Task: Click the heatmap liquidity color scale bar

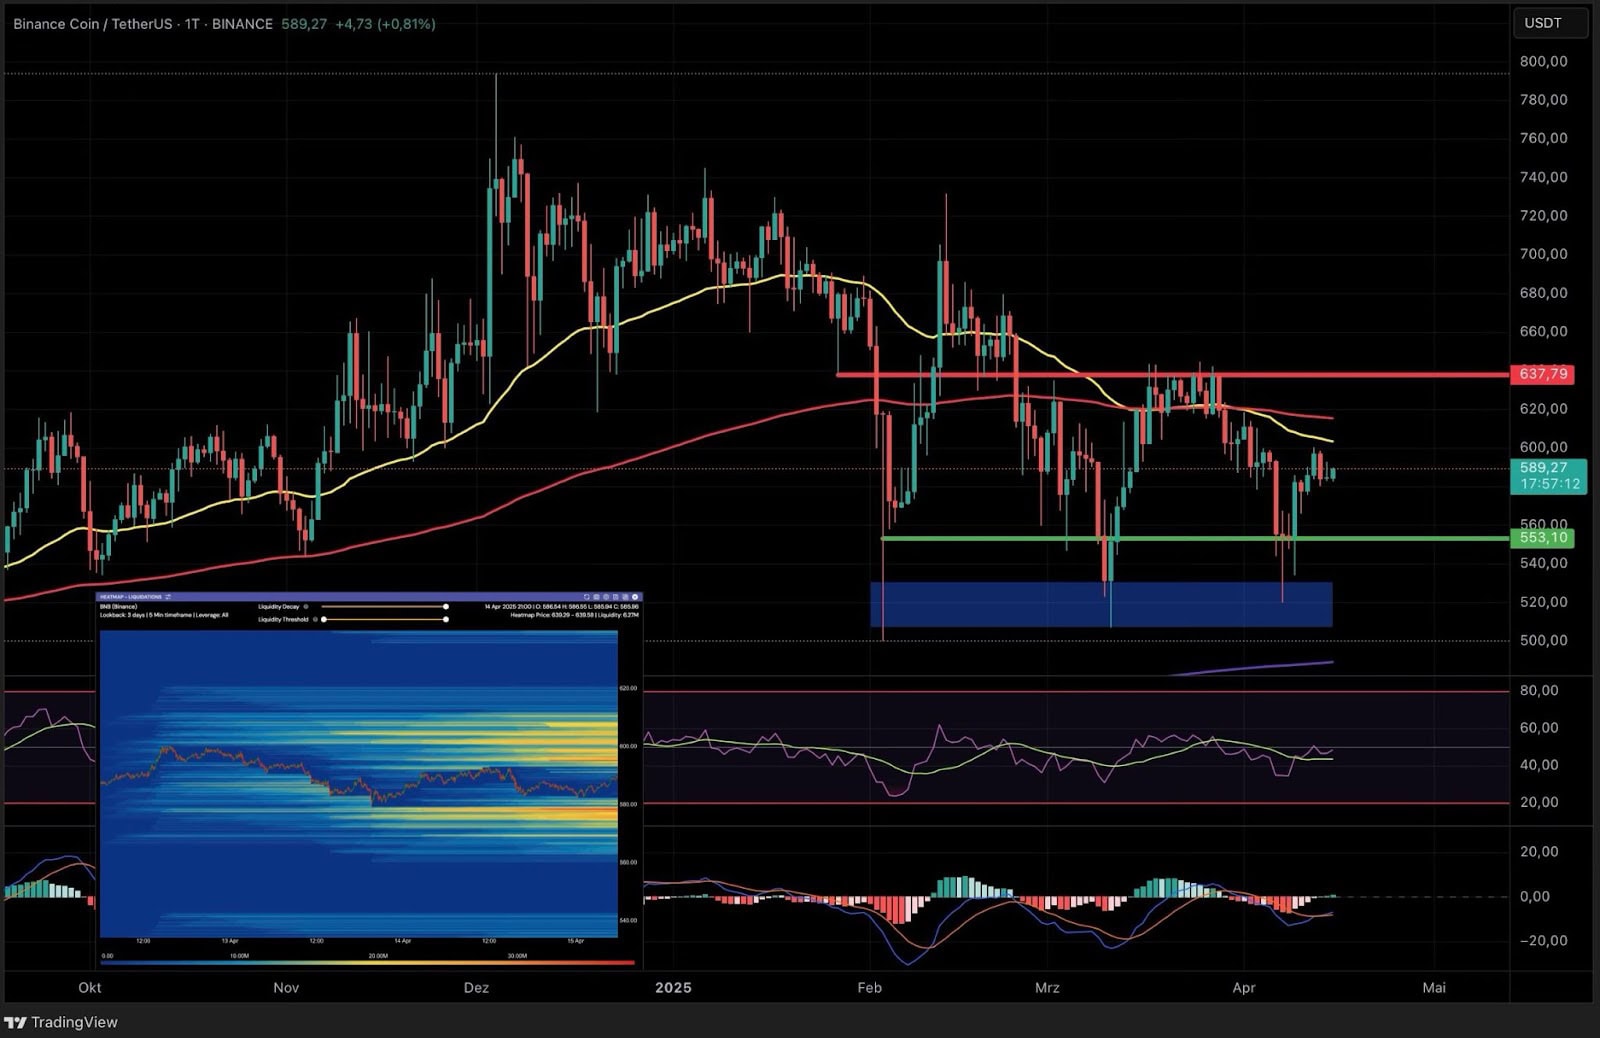Action: click(367, 963)
